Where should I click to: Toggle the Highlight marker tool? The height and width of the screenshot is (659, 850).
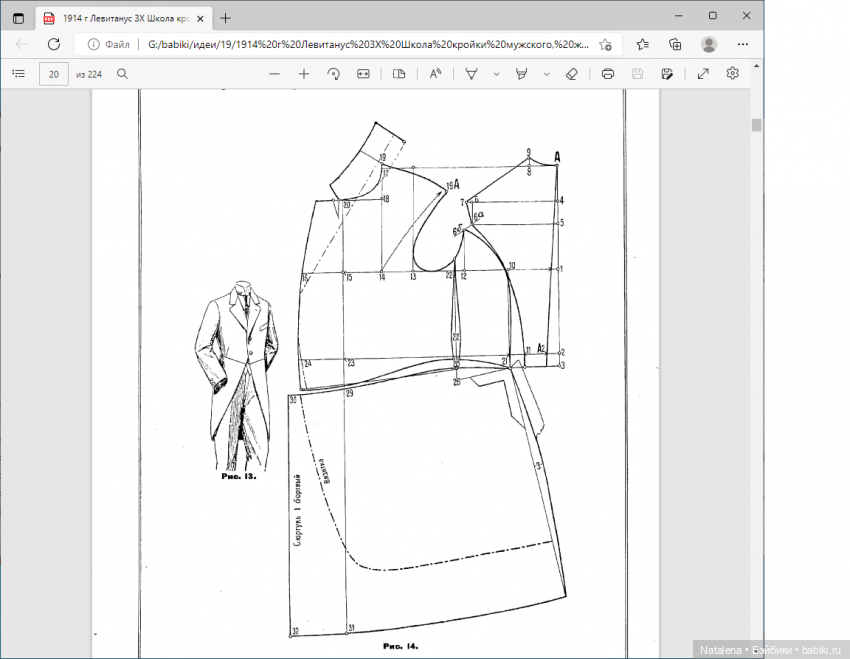[x=521, y=73]
